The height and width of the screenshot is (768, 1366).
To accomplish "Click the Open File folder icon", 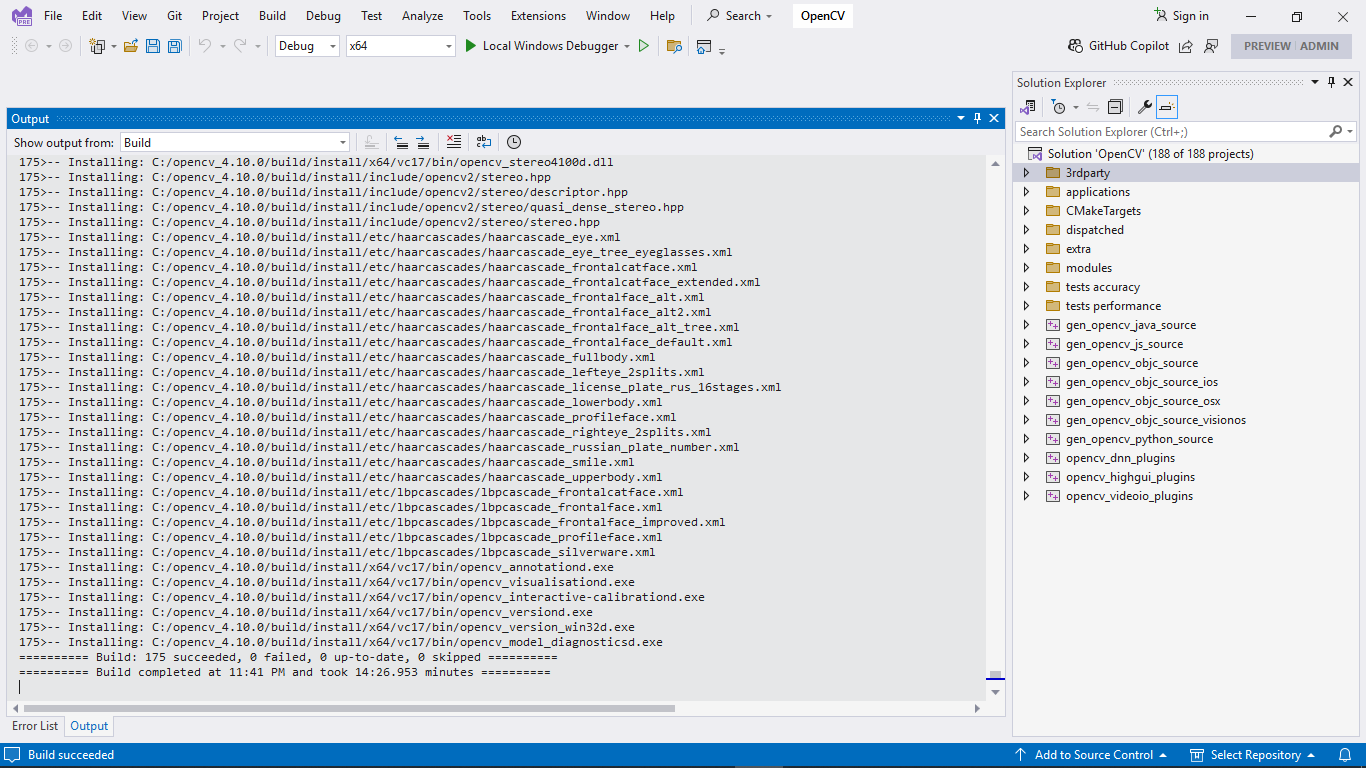I will pos(131,46).
